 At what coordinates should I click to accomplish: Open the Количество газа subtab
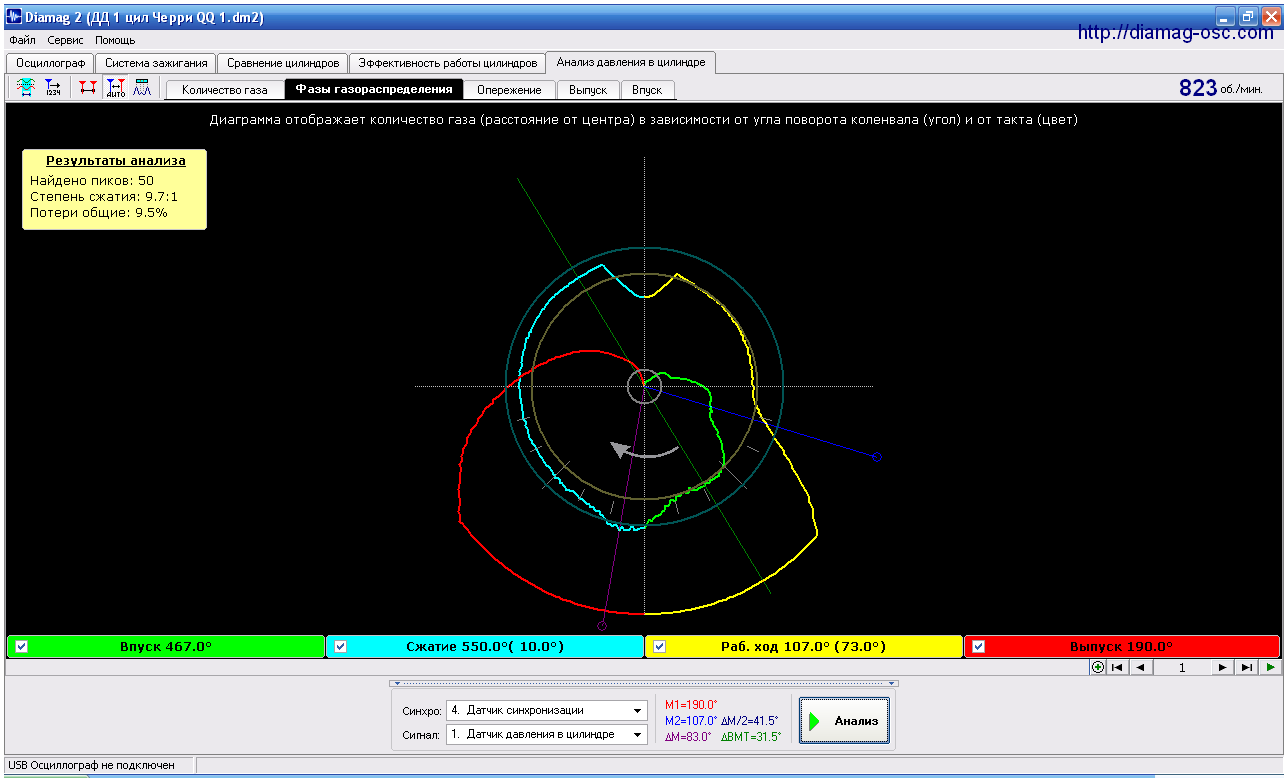point(225,90)
